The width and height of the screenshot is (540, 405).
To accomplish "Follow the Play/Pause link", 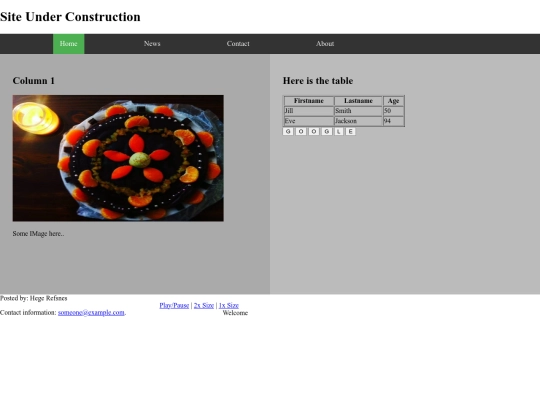I will coord(174,305).
